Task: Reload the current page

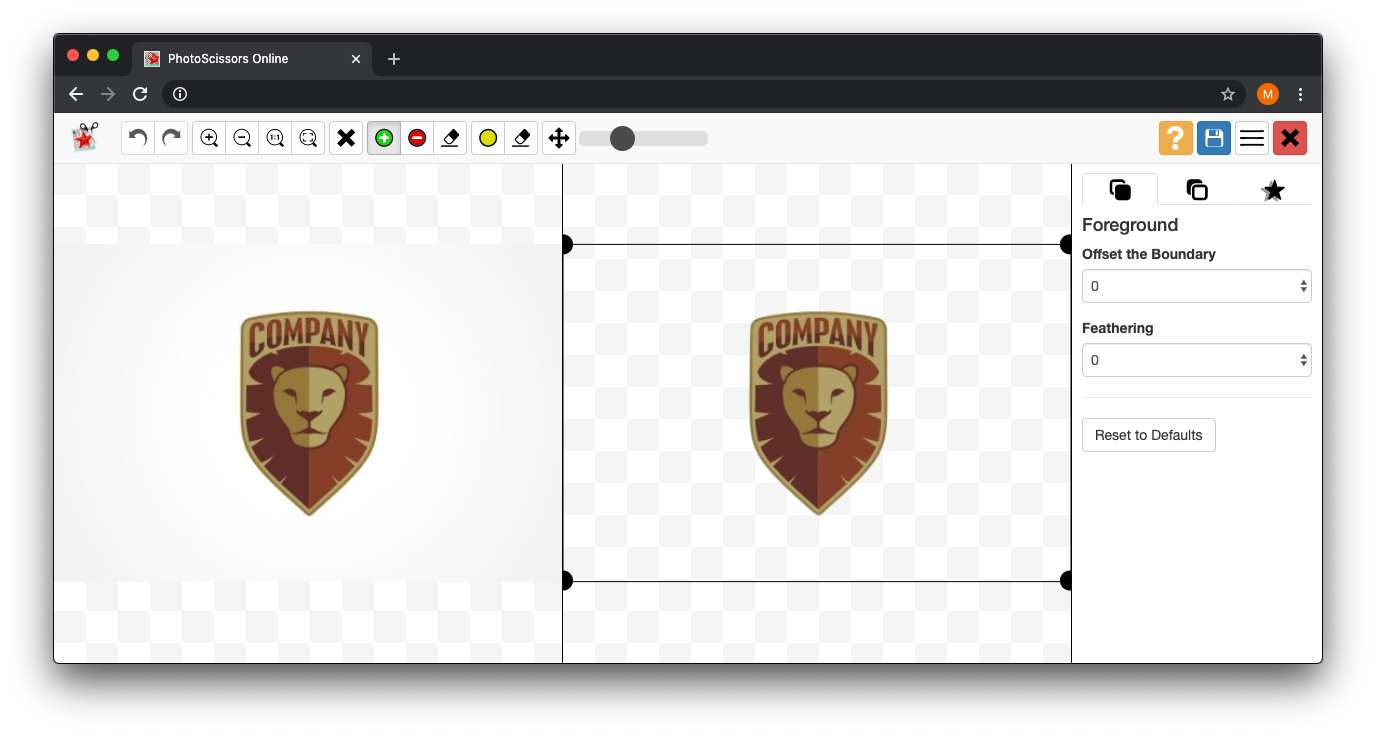Action: tap(140, 94)
